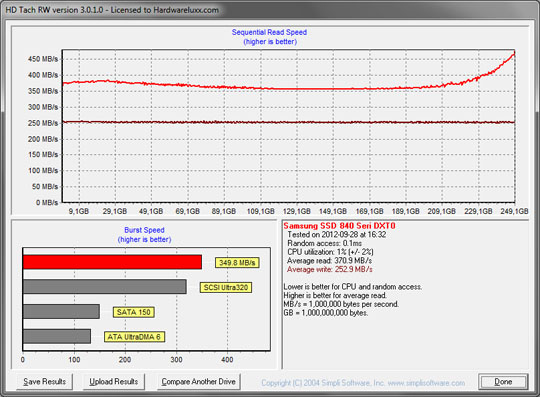The image size is (540, 397).
Task: Click the red burst speed bar
Action: coord(112,262)
